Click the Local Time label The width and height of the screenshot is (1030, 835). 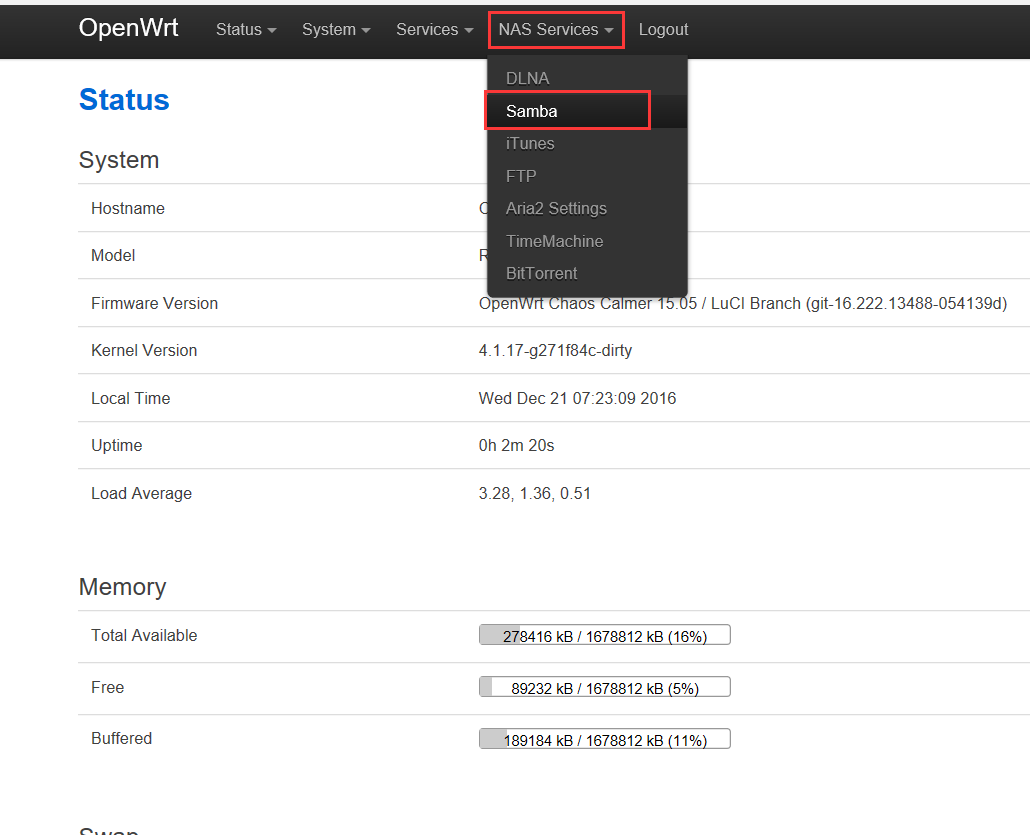click(x=131, y=398)
